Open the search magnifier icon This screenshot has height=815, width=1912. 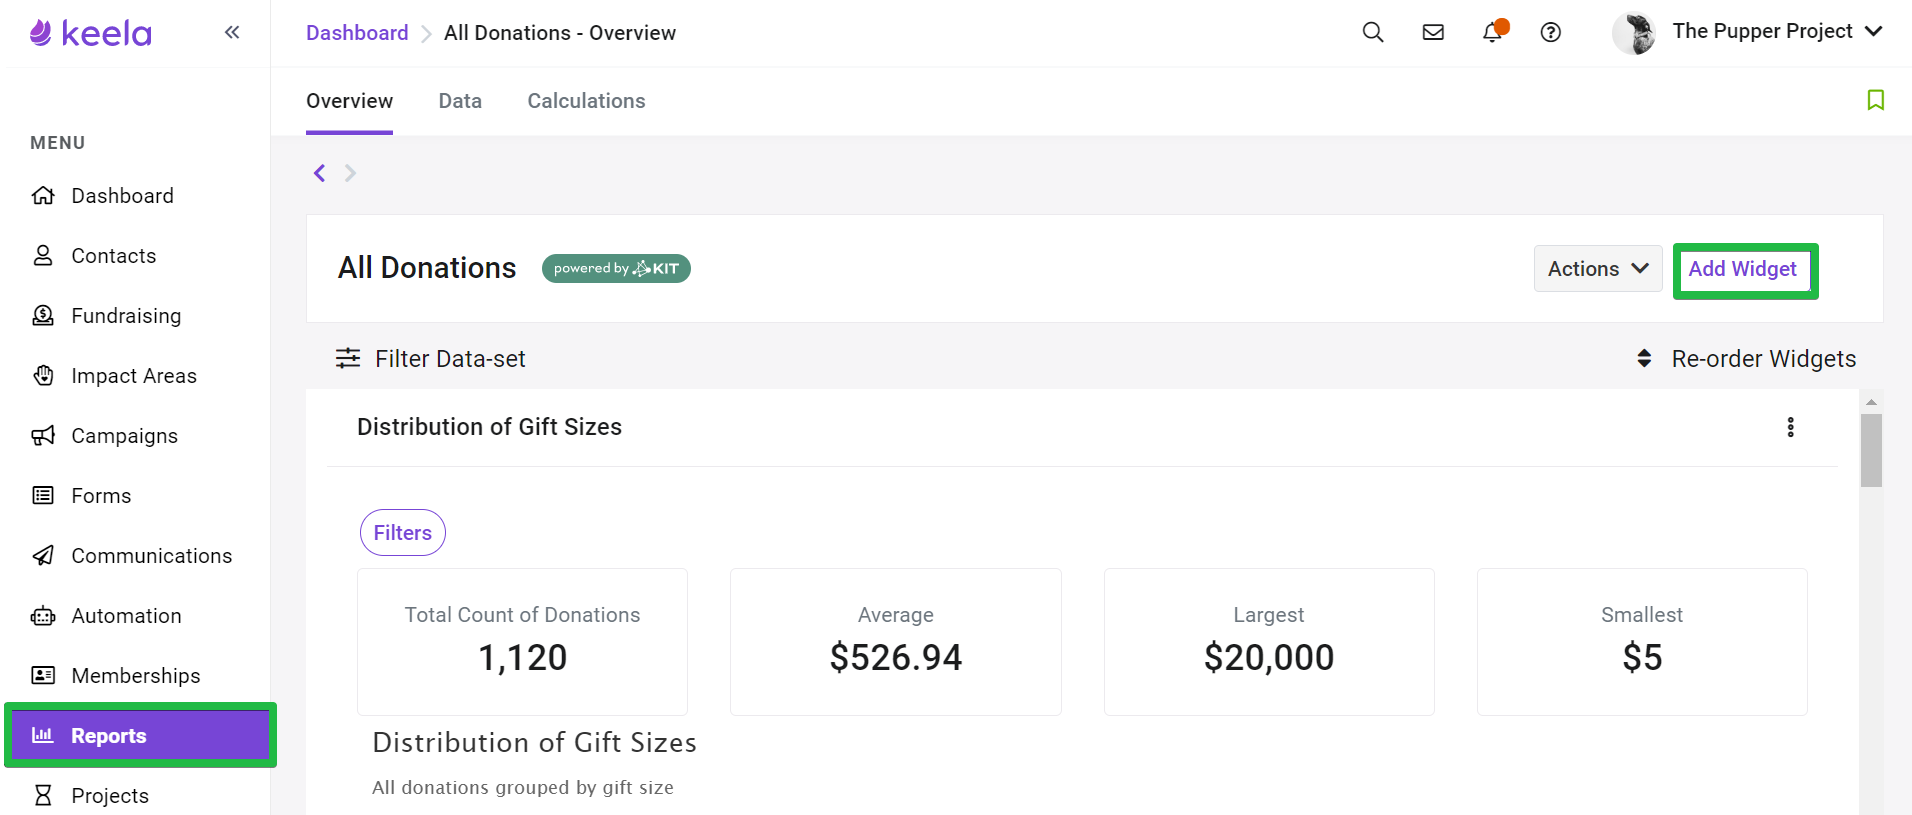(x=1373, y=32)
